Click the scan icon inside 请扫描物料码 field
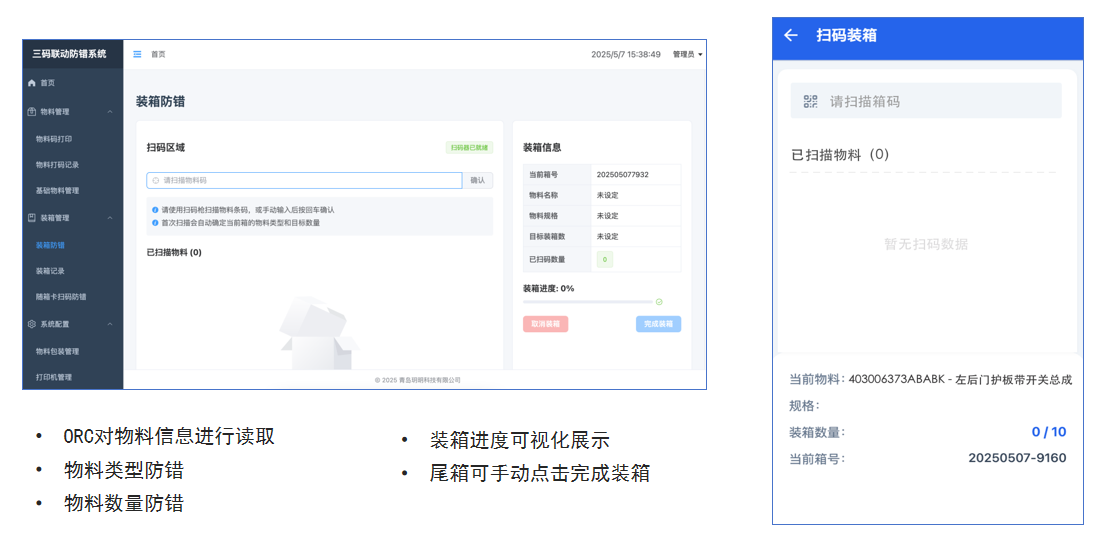Image resolution: width=1102 pixels, height=541 pixels. coord(155,181)
